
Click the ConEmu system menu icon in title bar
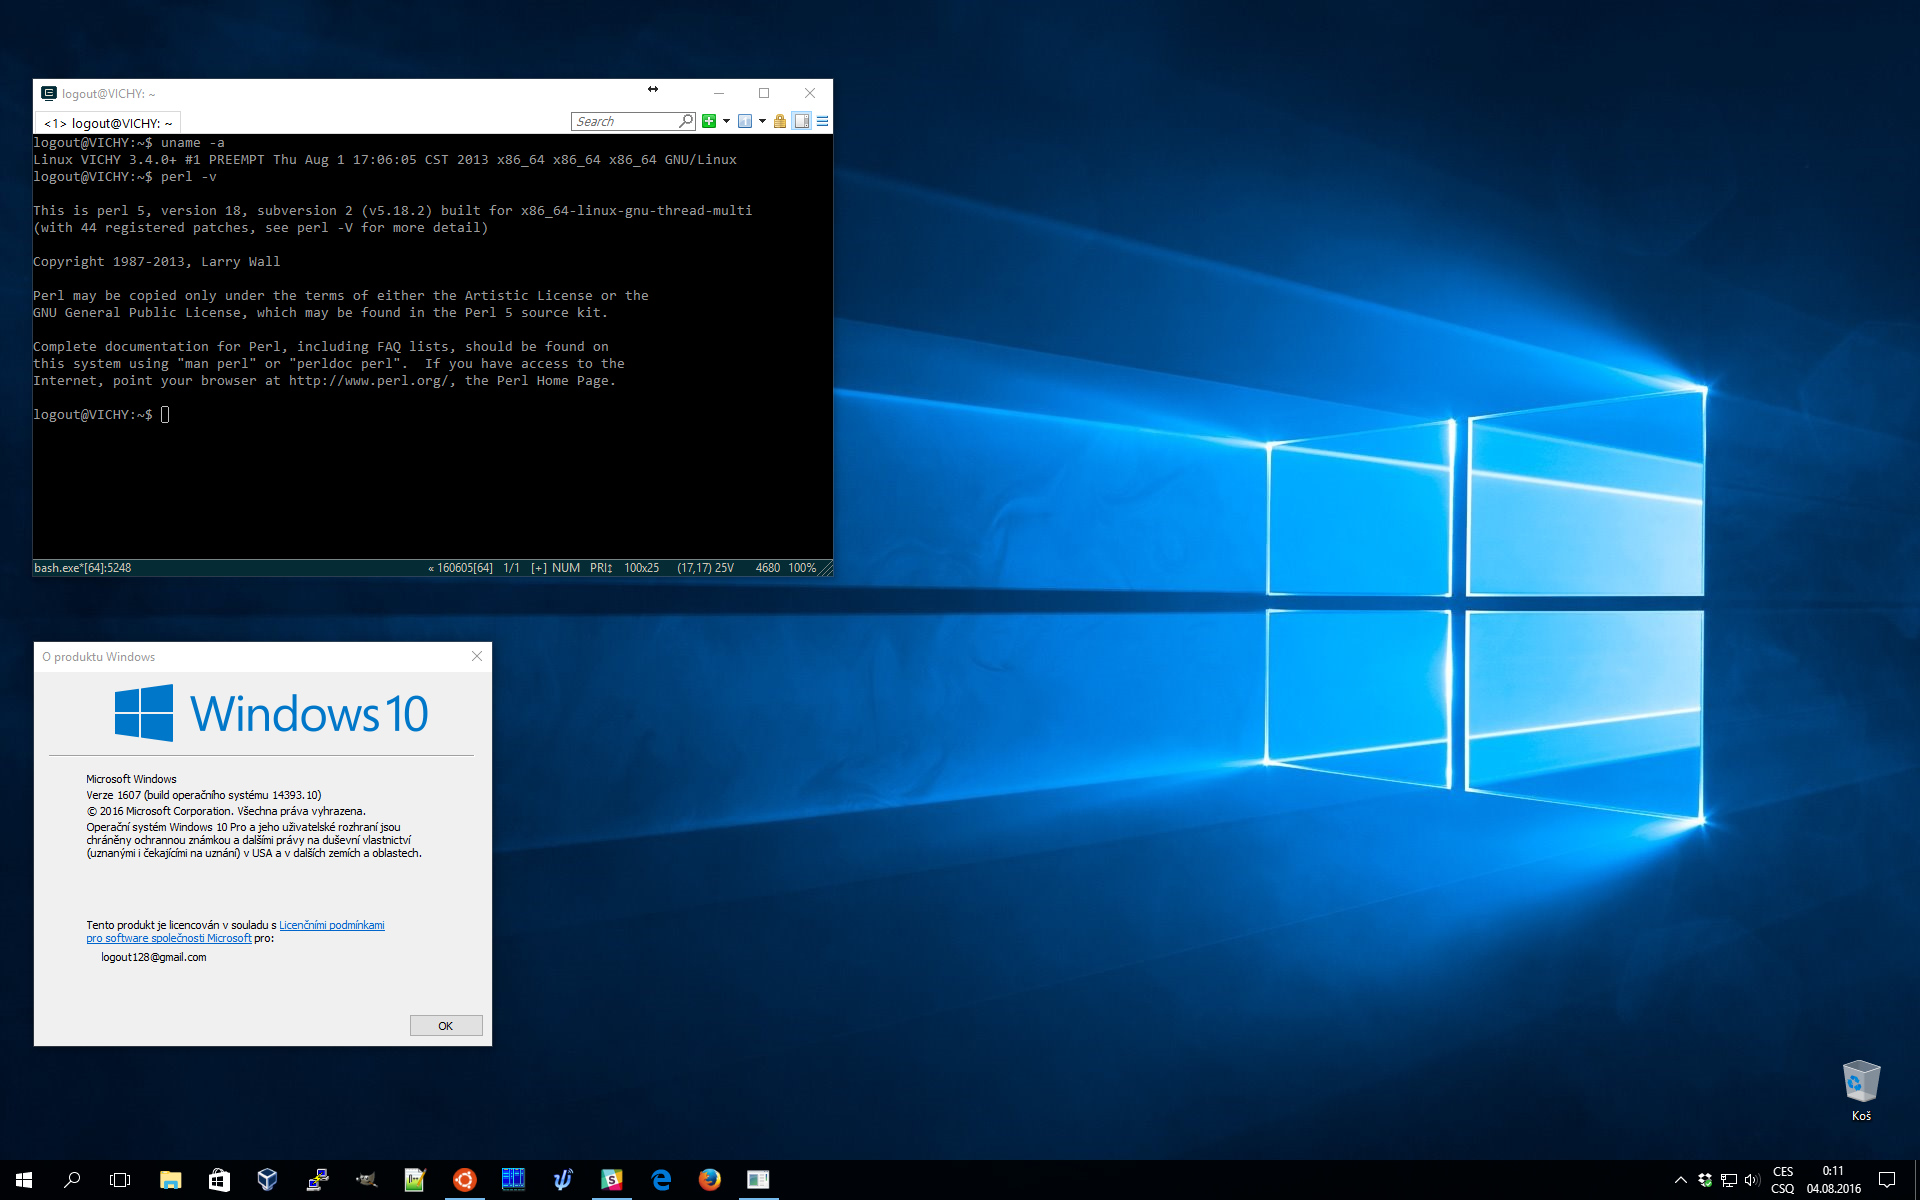(x=48, y=93)
